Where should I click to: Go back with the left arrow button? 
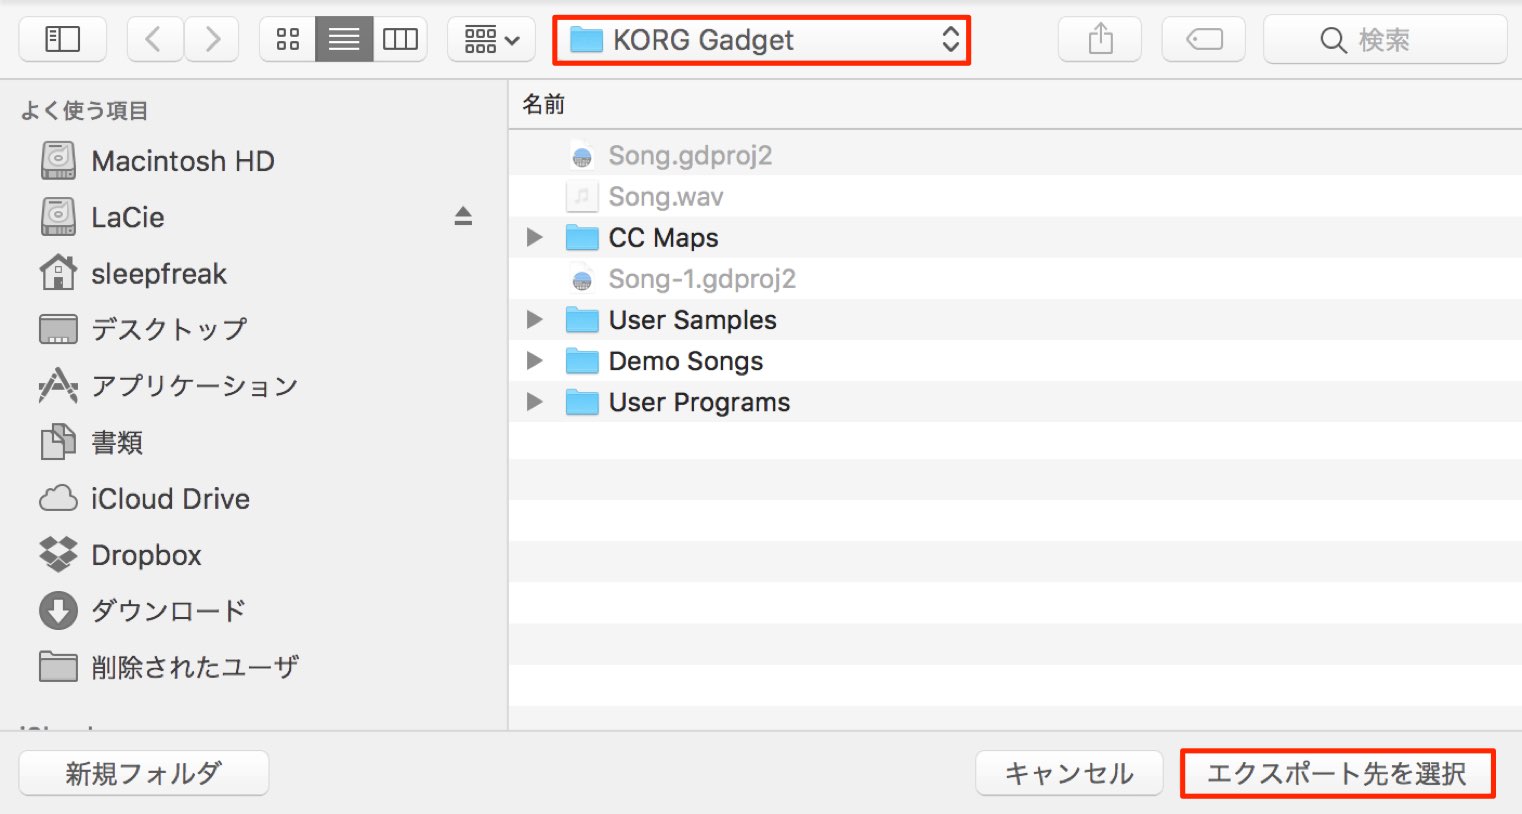click(x=154, y=40)
